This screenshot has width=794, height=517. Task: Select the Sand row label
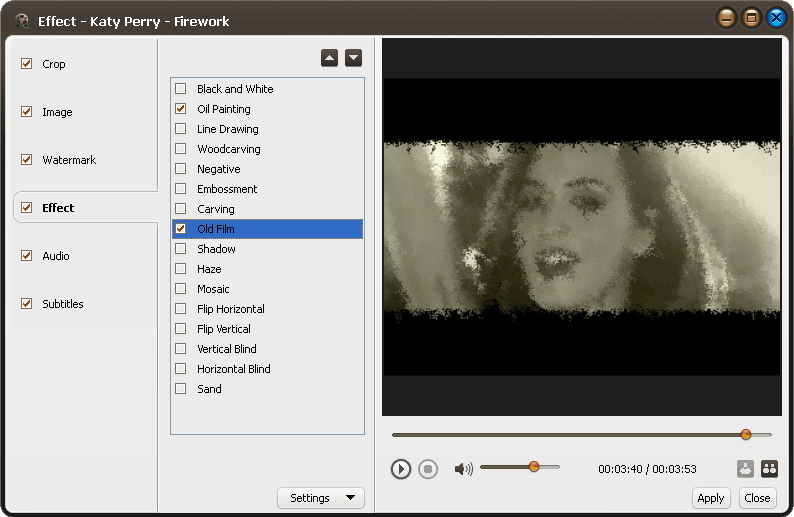point(209,389)
